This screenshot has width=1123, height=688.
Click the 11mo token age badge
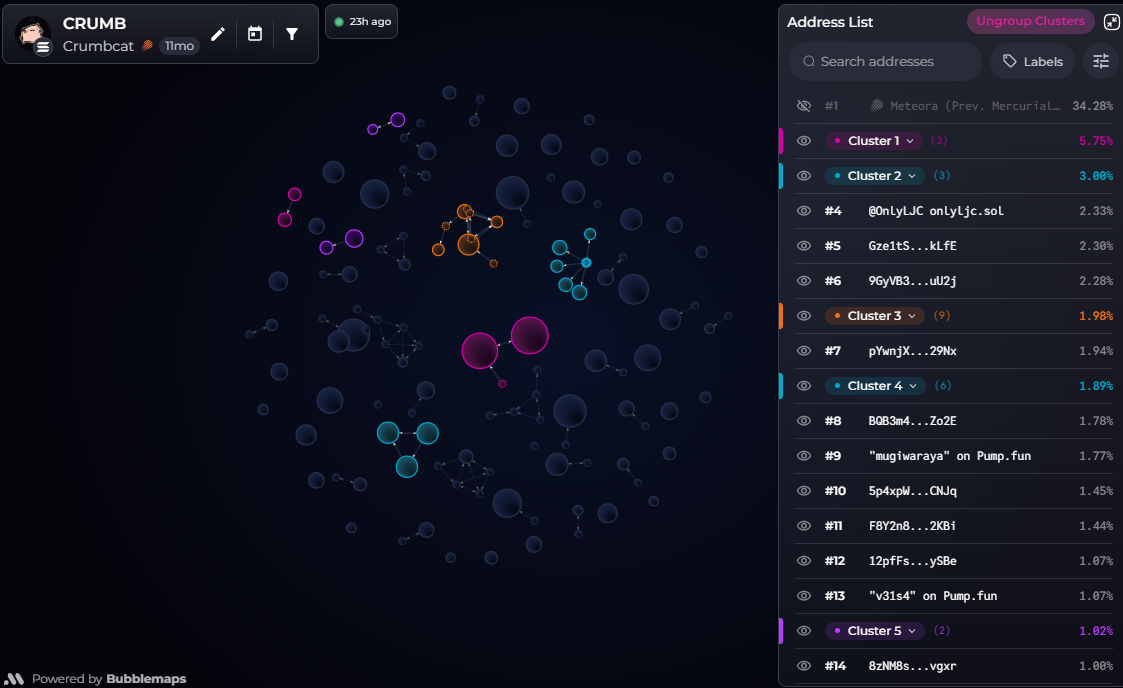coord(179,46)
